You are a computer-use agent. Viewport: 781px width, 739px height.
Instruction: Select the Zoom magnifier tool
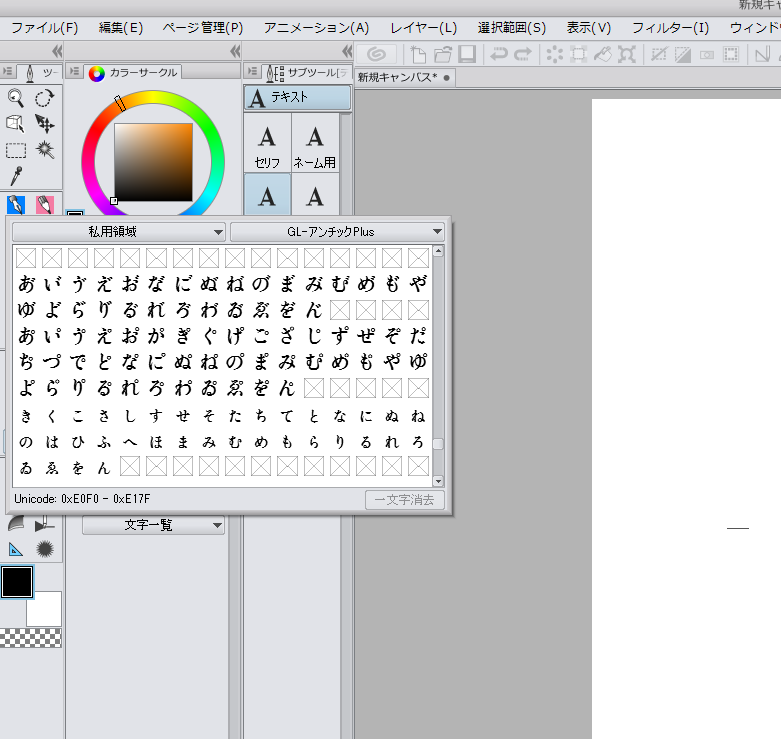(16, 98)
